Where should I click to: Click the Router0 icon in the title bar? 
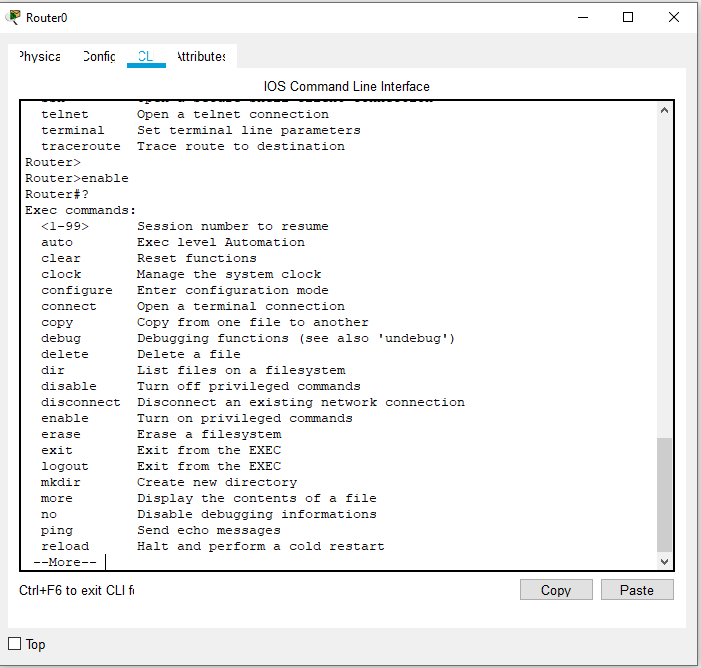pos(14,17)
